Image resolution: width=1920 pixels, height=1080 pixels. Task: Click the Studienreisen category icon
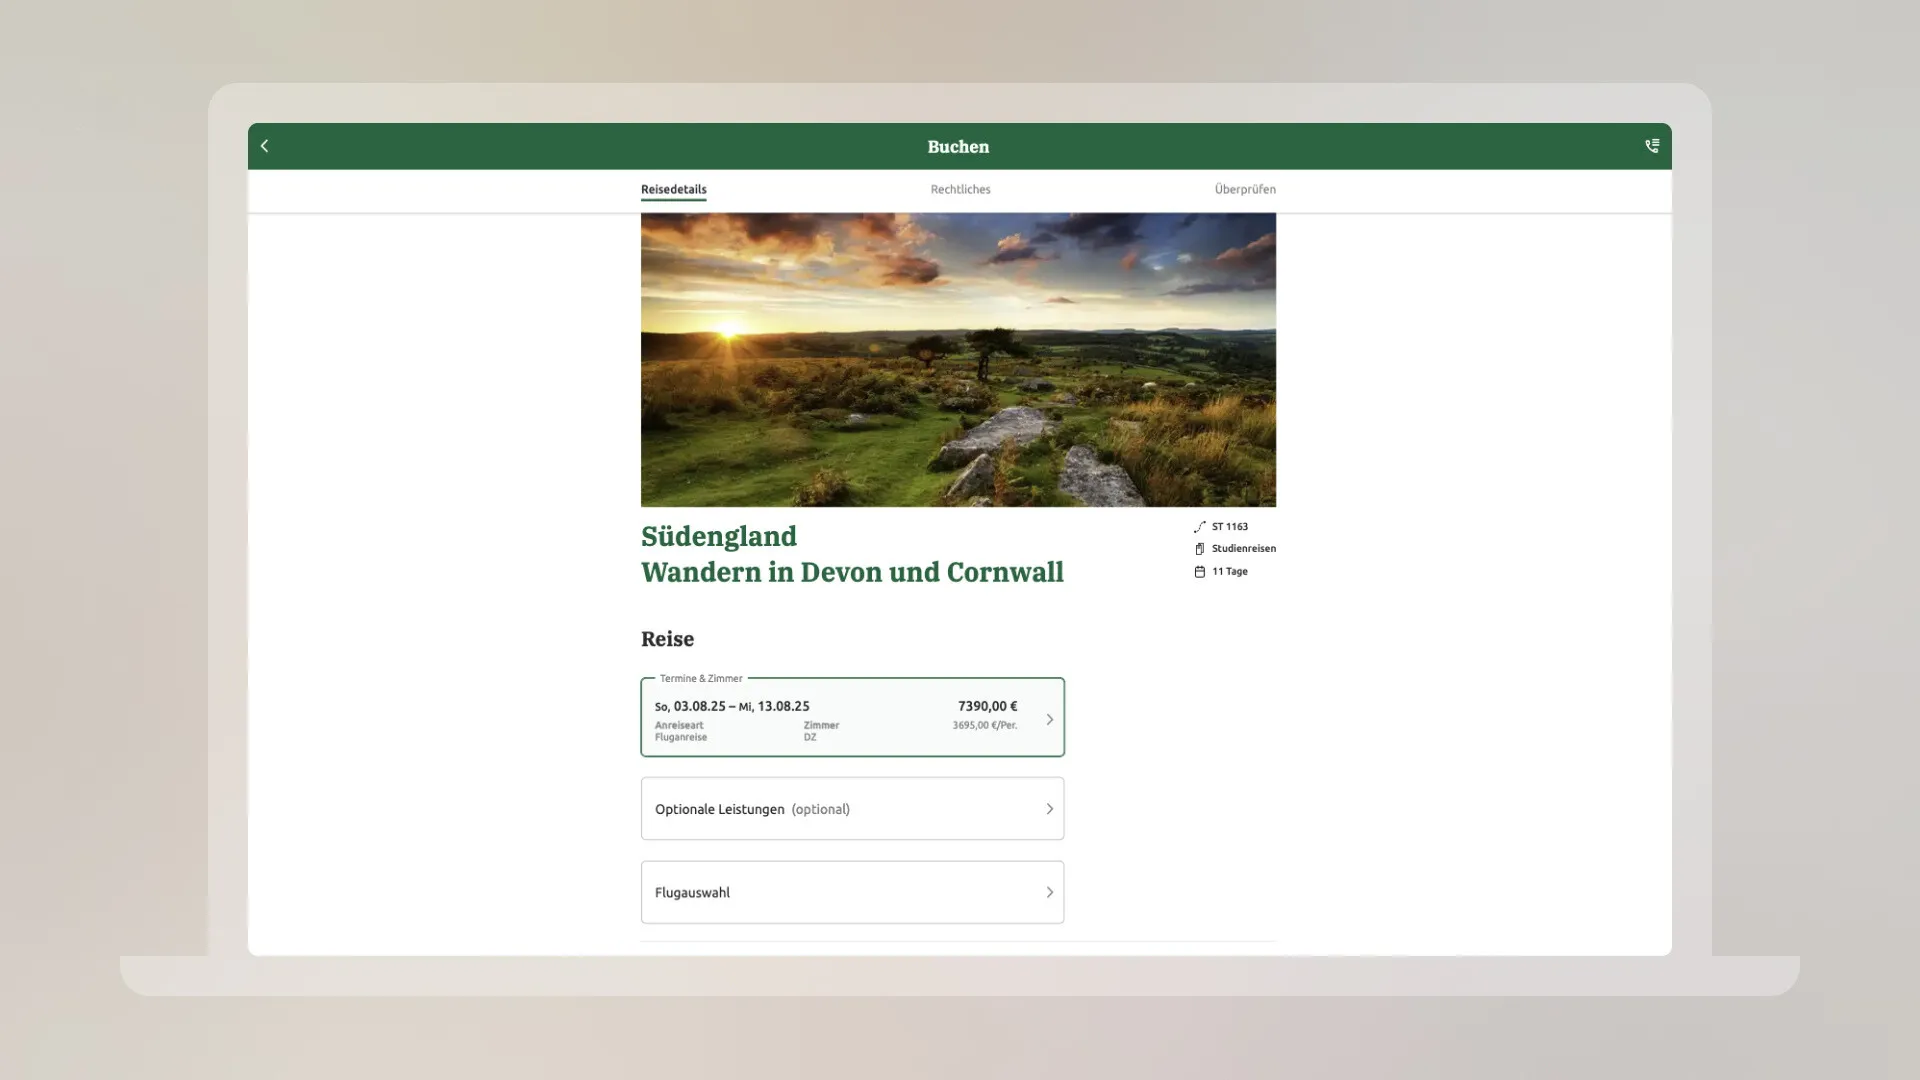(1199, 549)
